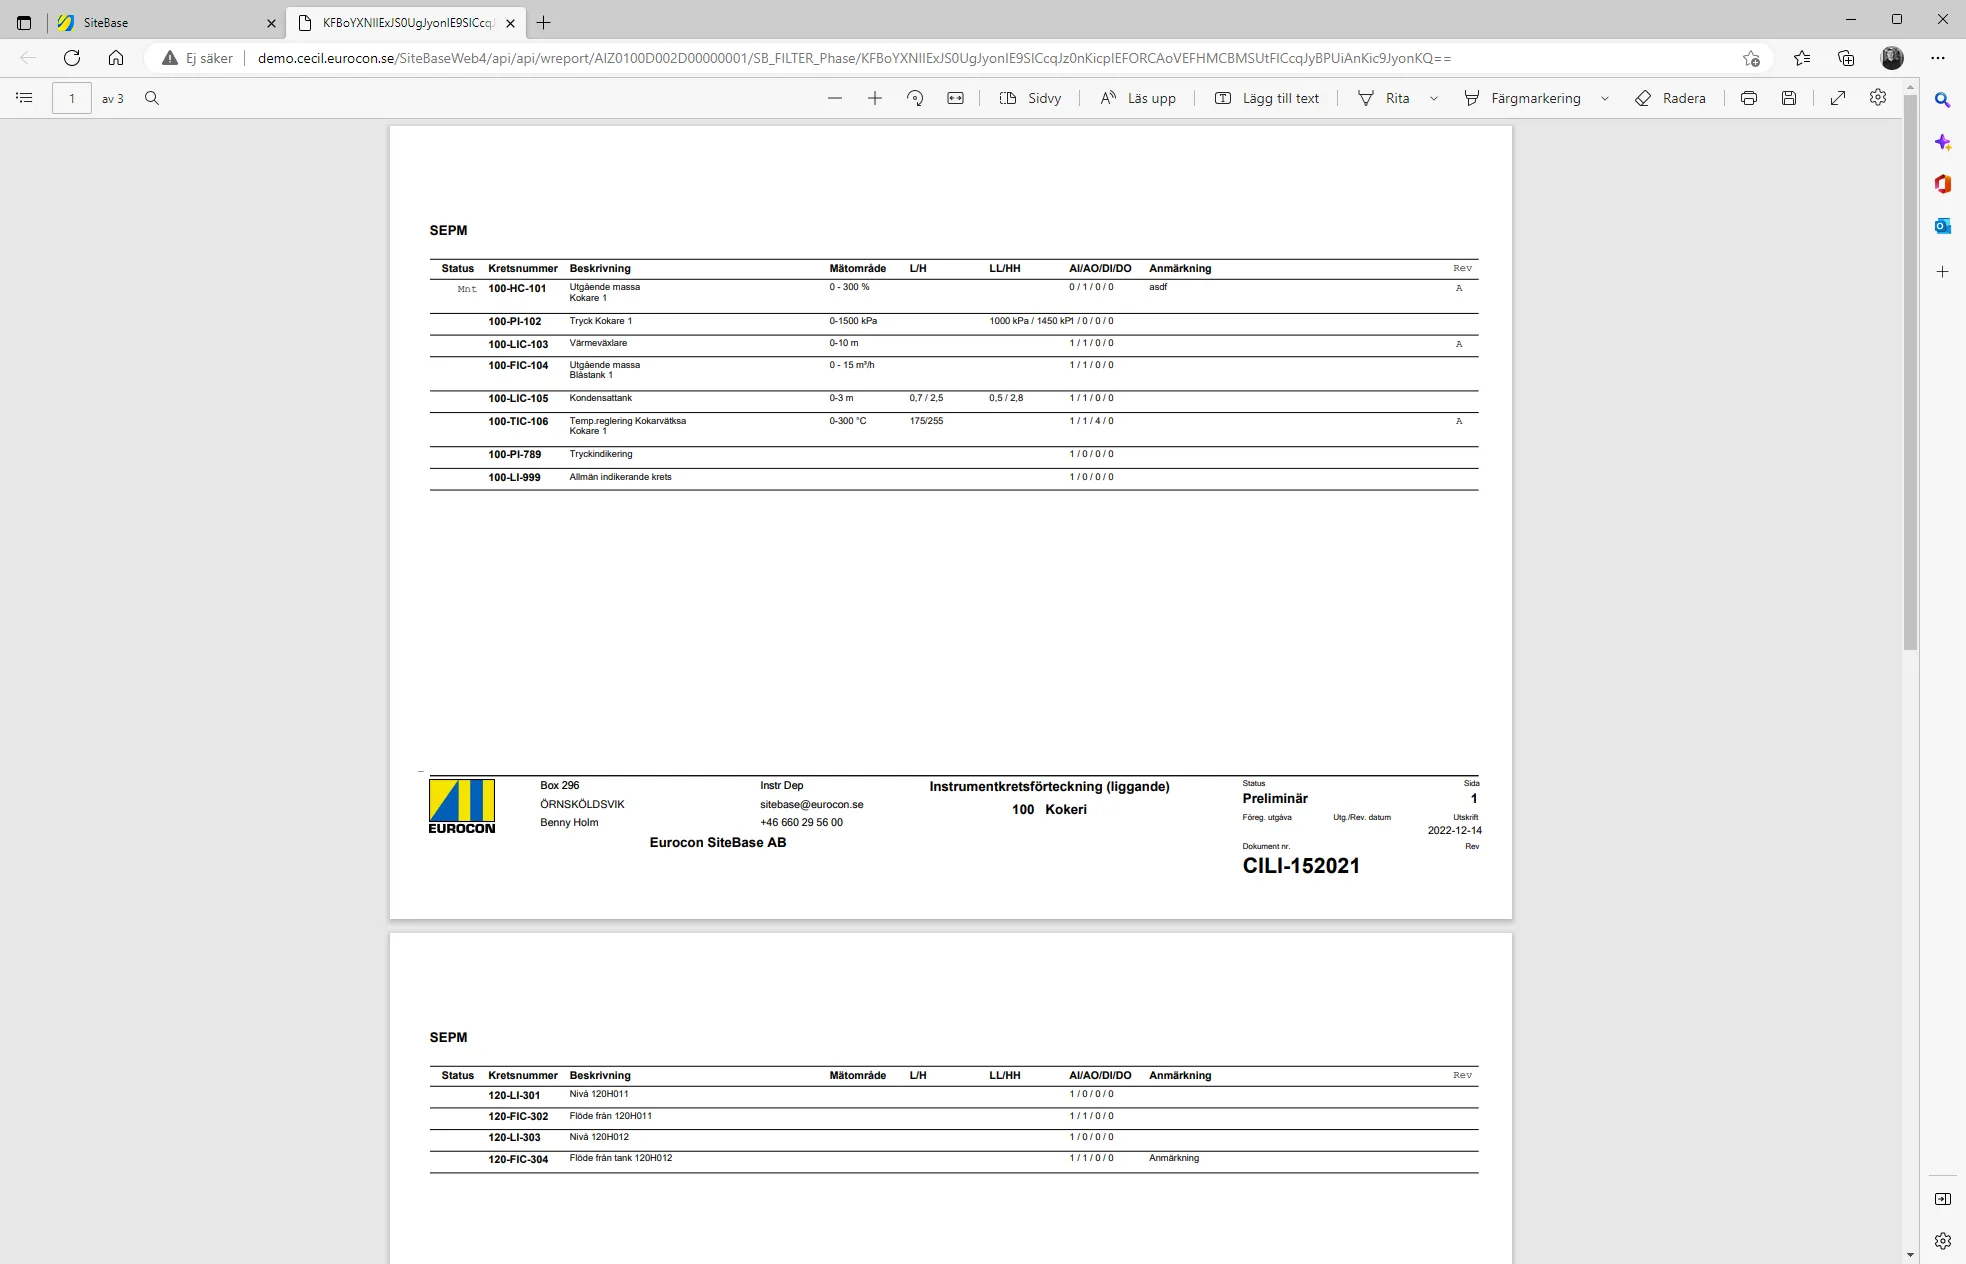Screen dimensions: 1966x1264
Task: Focus the address bar URL
Action: tap(854, 58)
